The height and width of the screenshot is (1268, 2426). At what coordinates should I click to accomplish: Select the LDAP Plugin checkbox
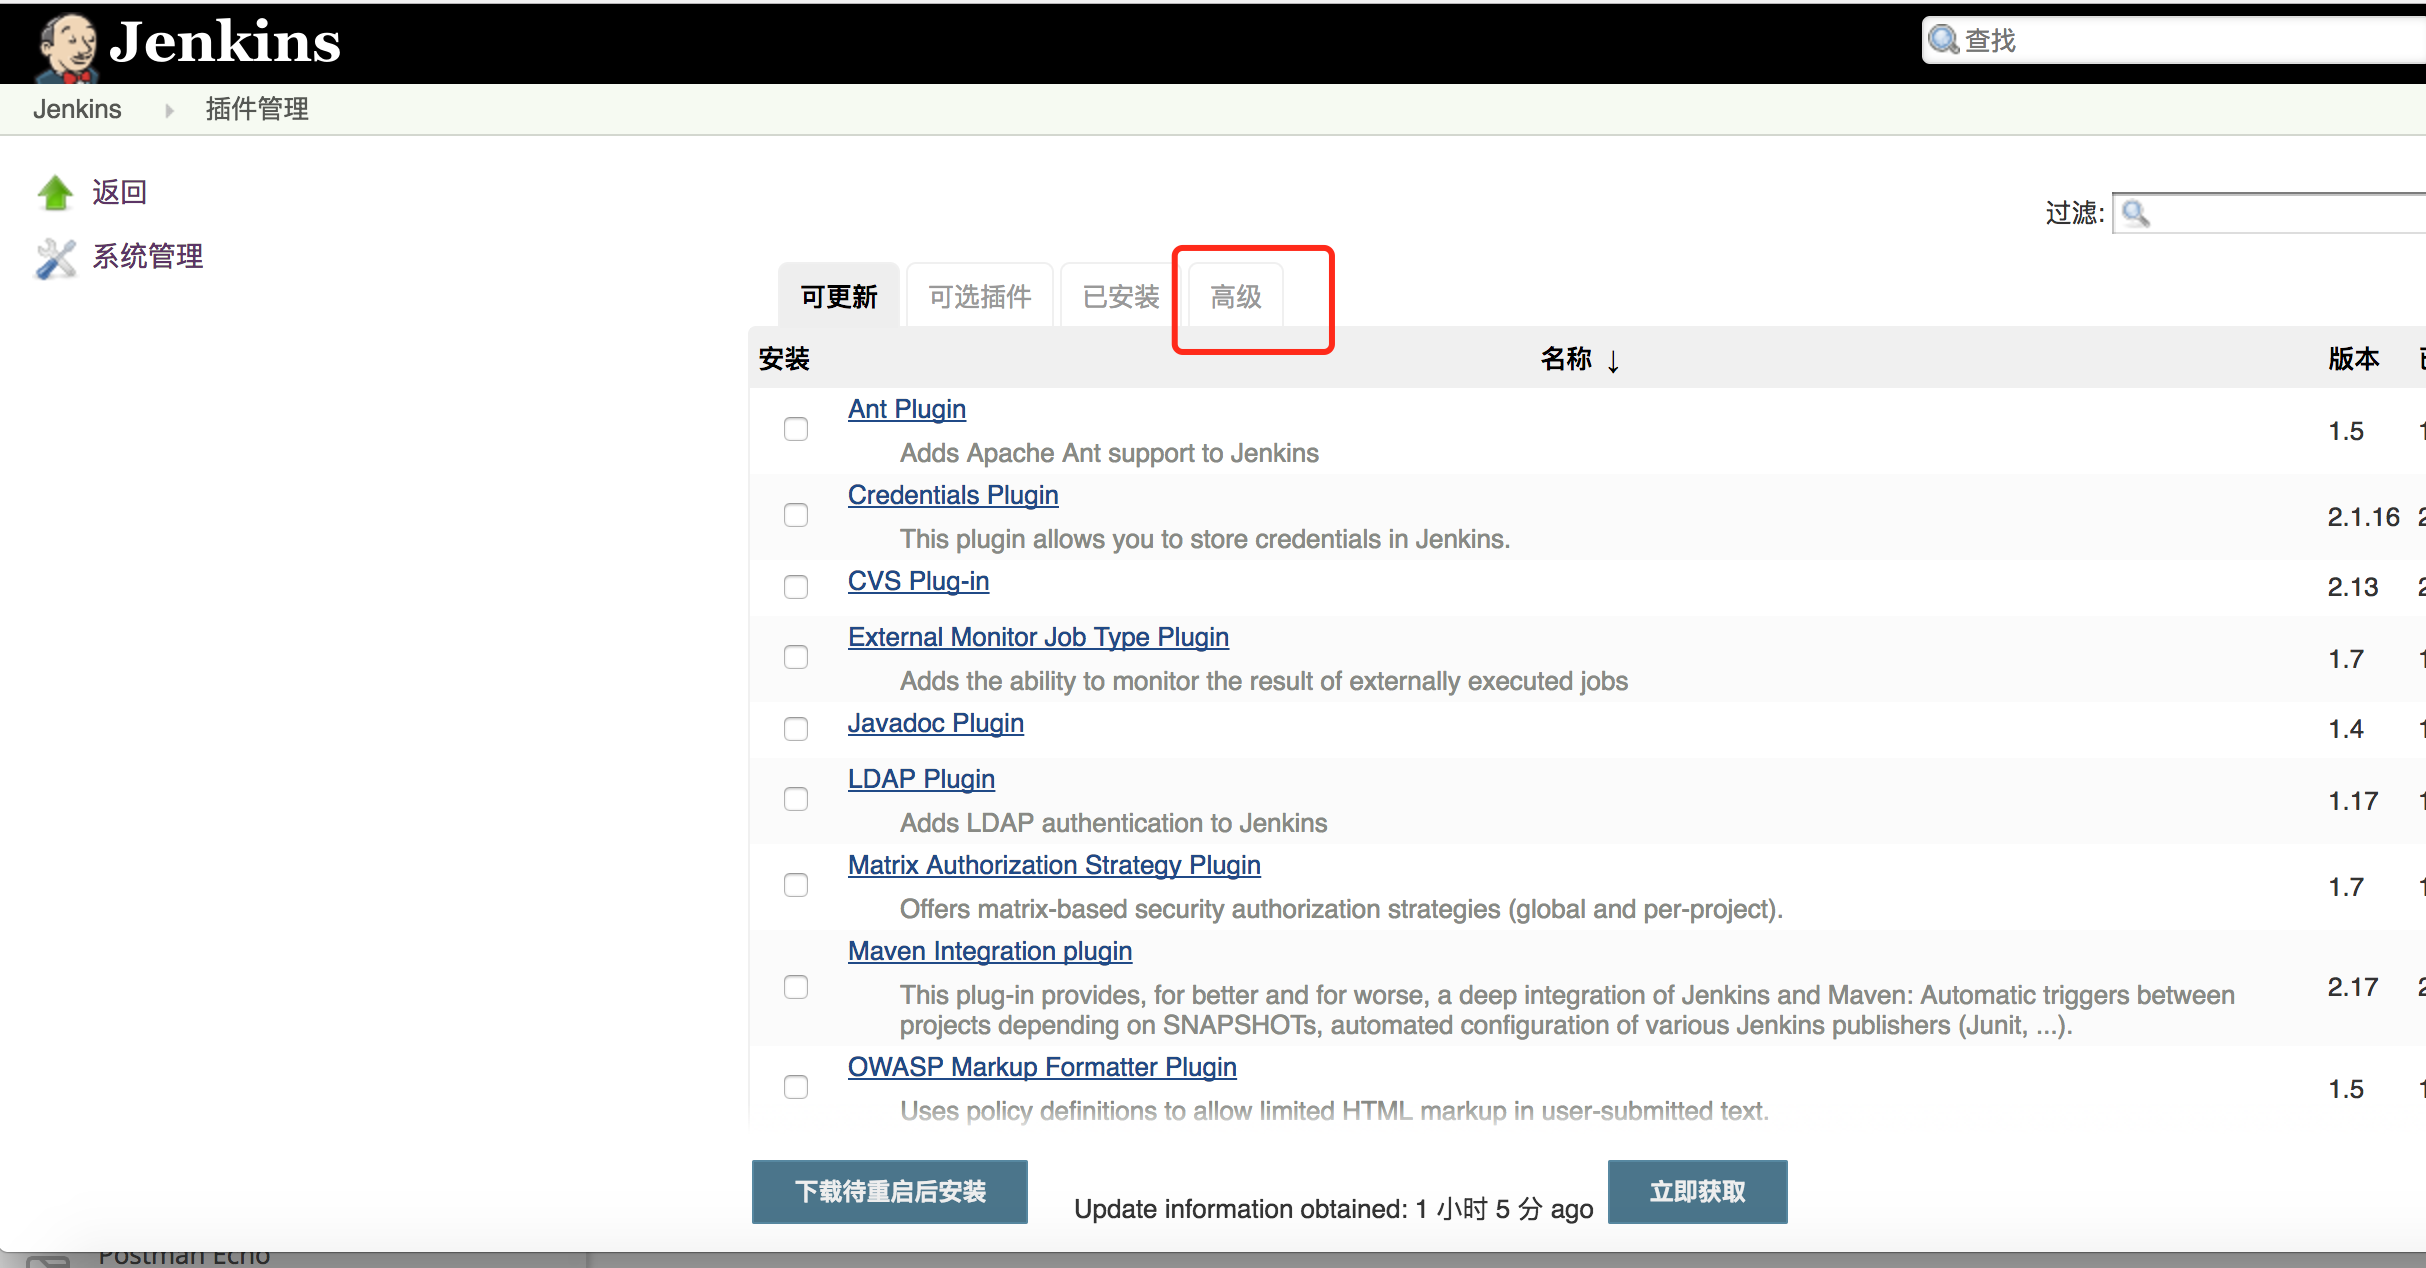[x=796, y=799]
